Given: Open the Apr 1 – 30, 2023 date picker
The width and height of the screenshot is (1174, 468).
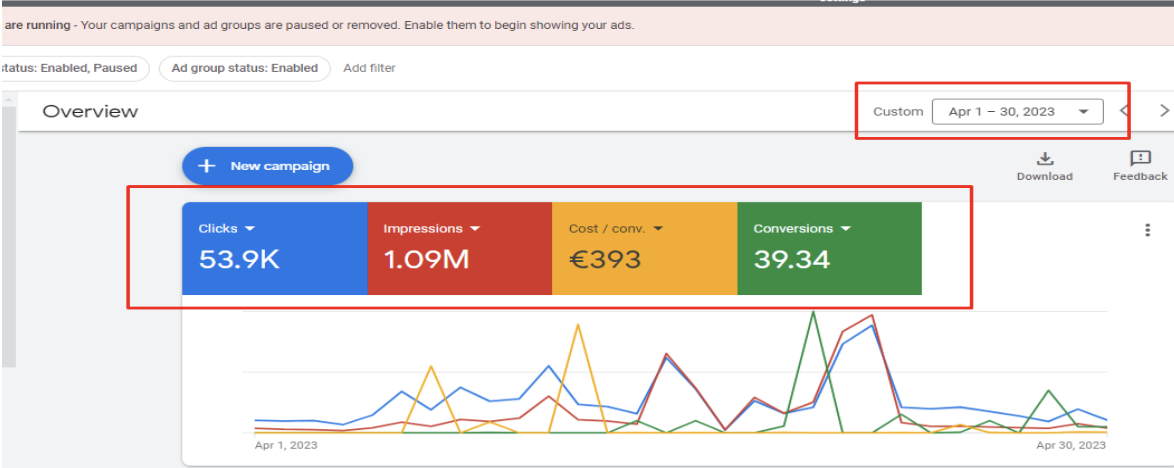Looking at the screenshot, I should coord(1017,112).
